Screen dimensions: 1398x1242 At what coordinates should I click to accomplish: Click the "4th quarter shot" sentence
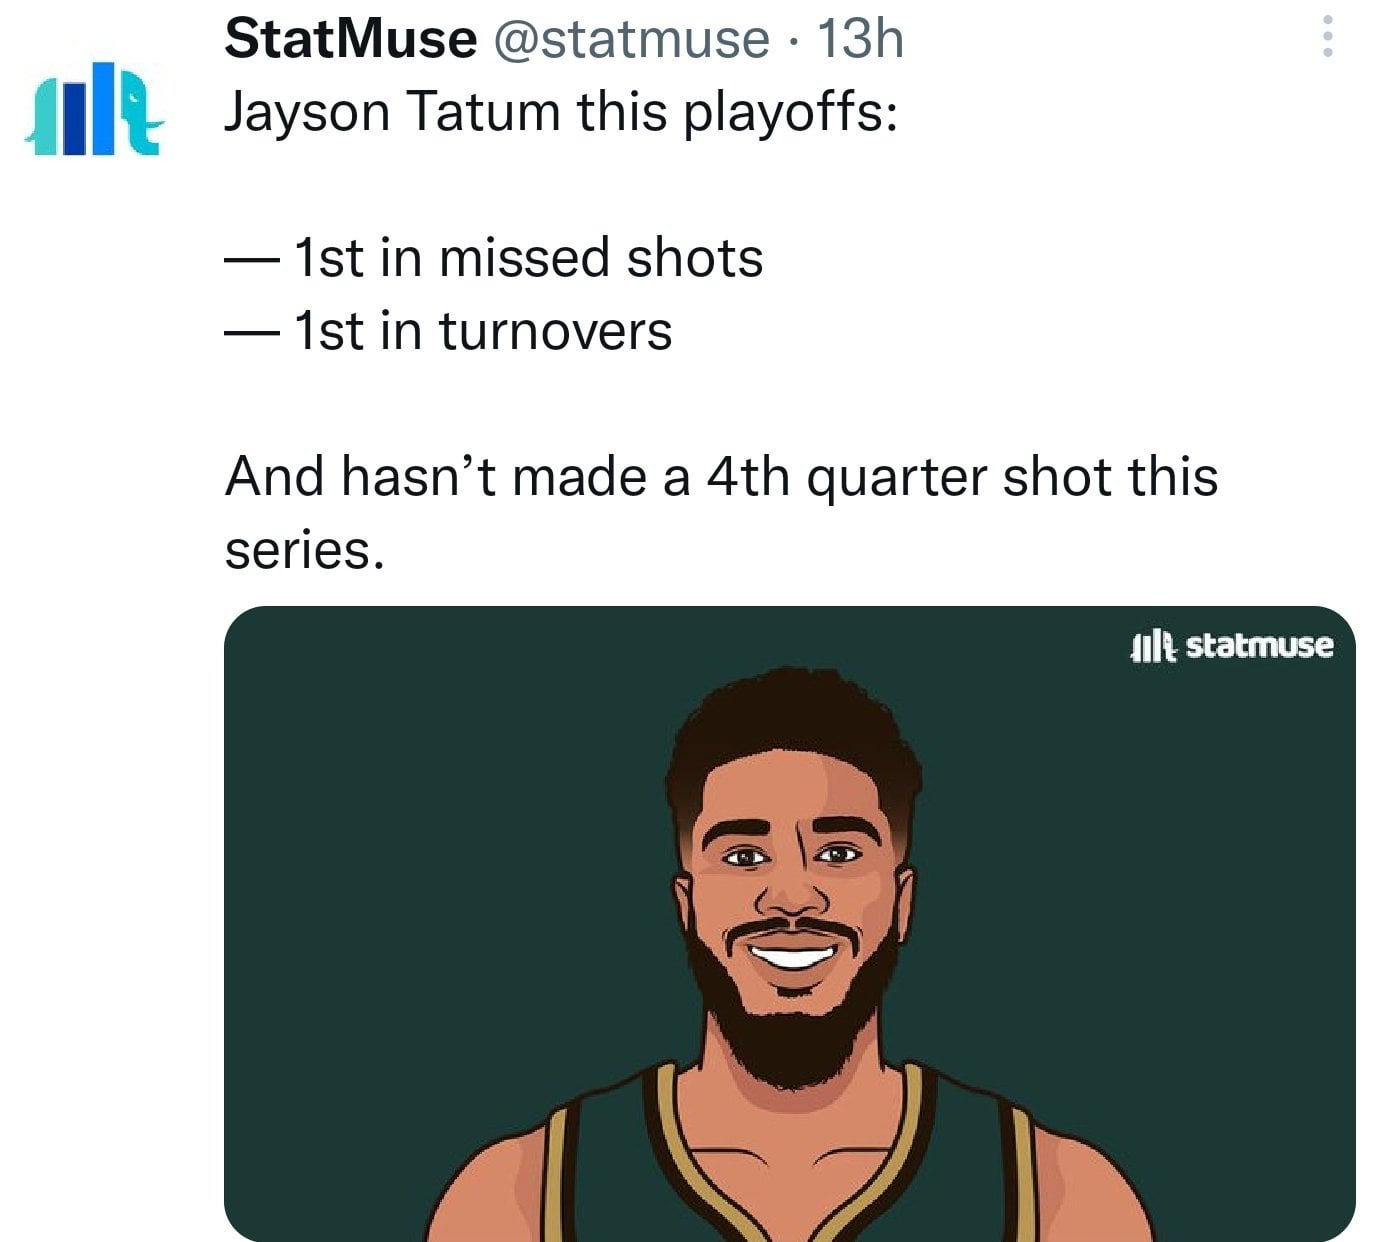(x=720, y=476)
